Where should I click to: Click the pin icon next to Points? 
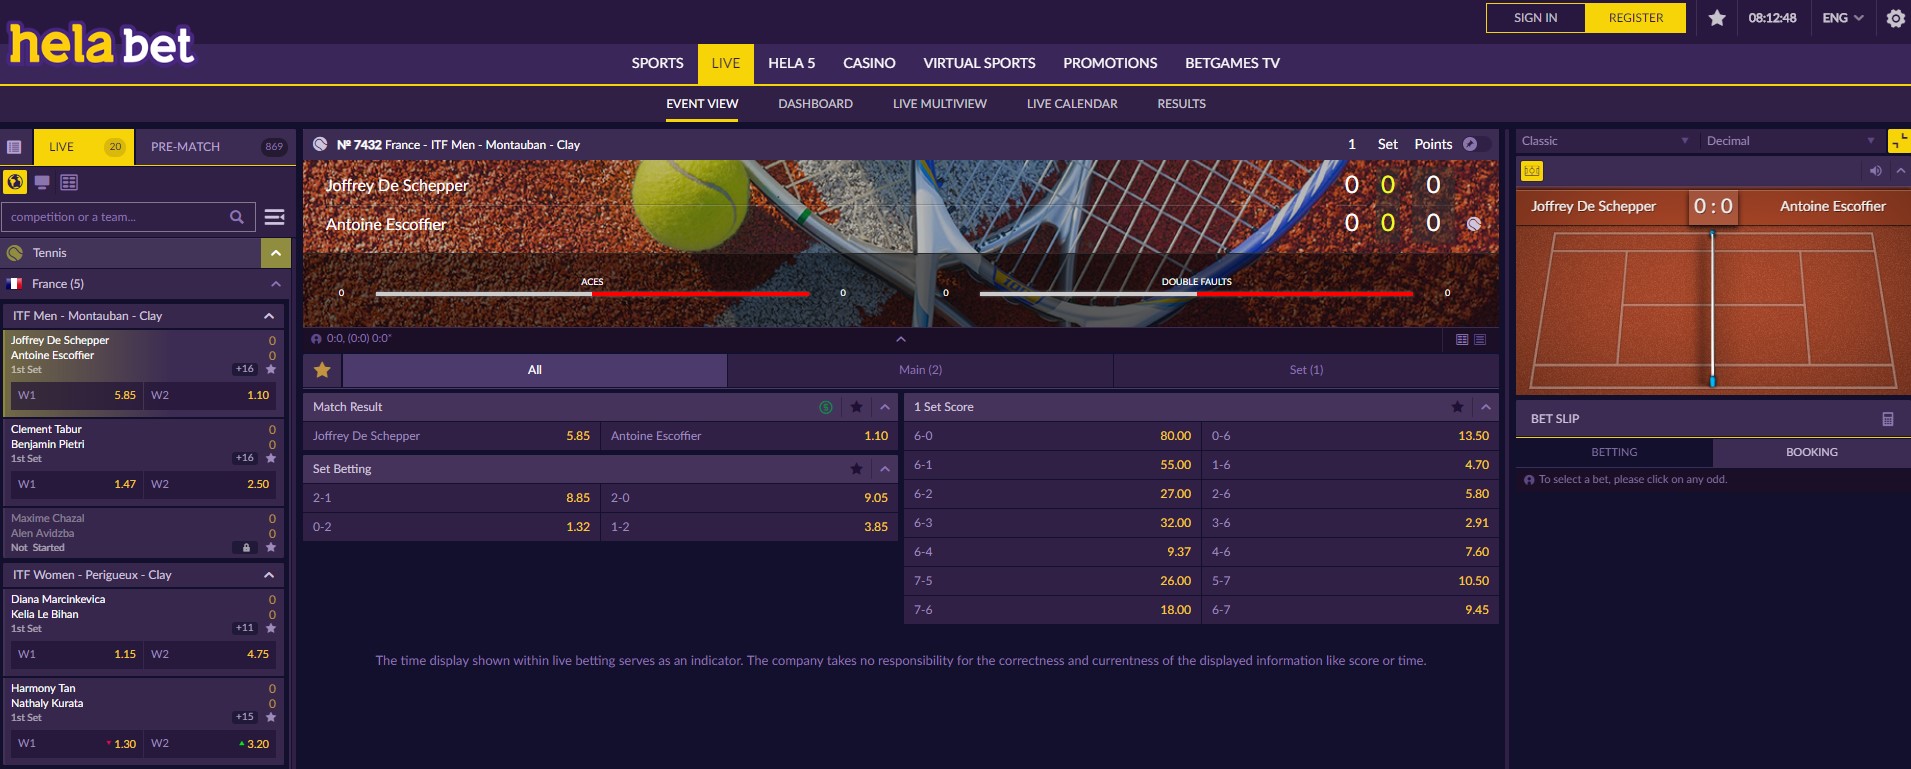click(x=1470, y=144)
